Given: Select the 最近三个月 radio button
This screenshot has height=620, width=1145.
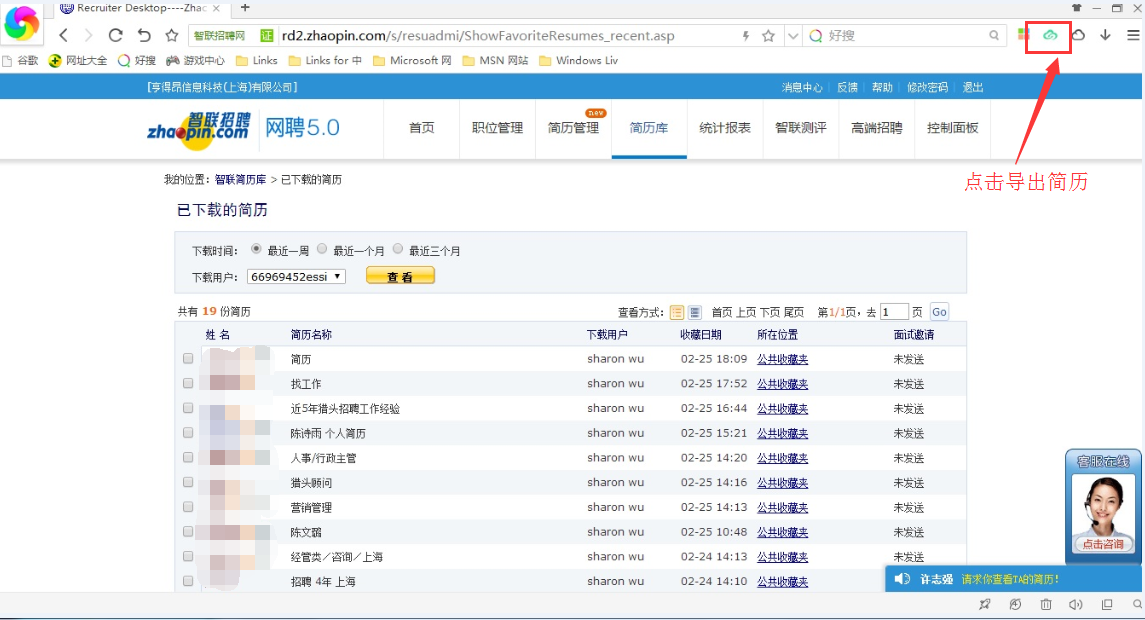Looking at the screenshot, I should 398,249.
